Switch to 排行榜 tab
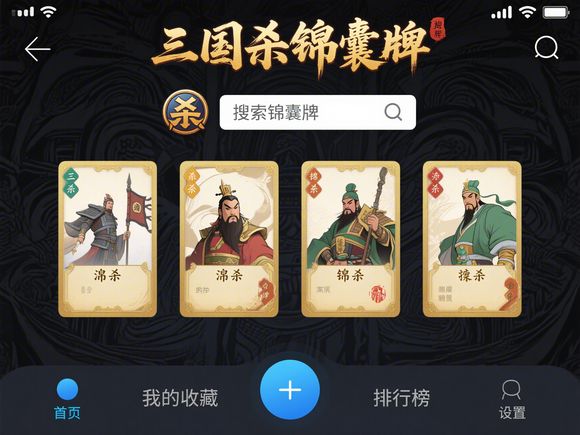 tap(401, 398)
